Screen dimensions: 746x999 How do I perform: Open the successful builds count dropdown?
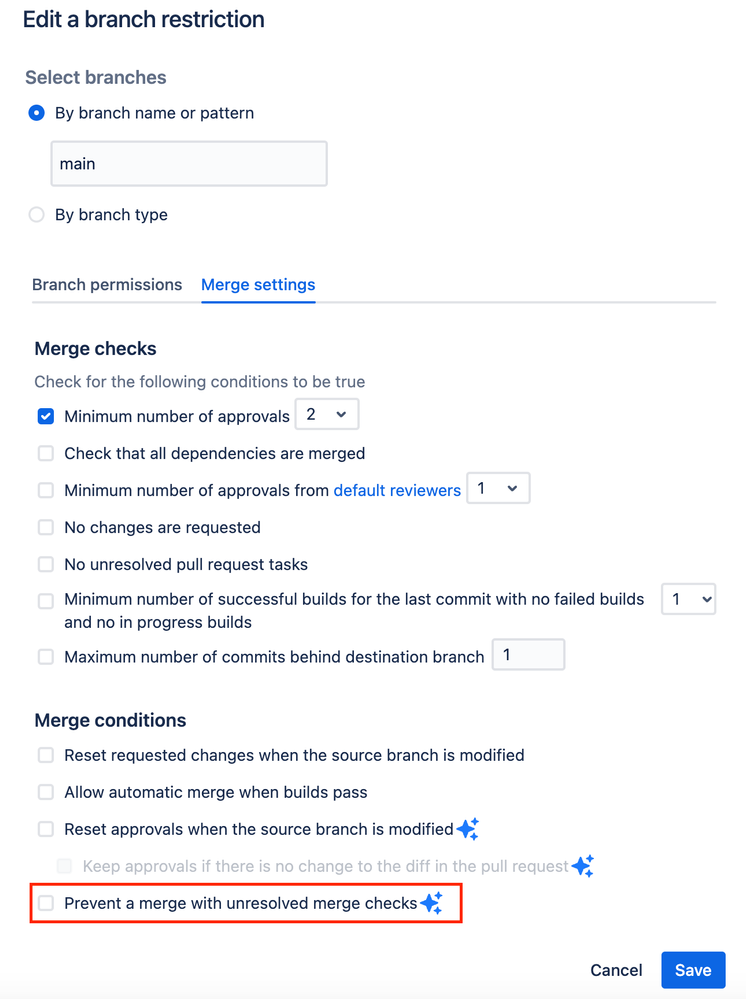click(x=688, y=598)
